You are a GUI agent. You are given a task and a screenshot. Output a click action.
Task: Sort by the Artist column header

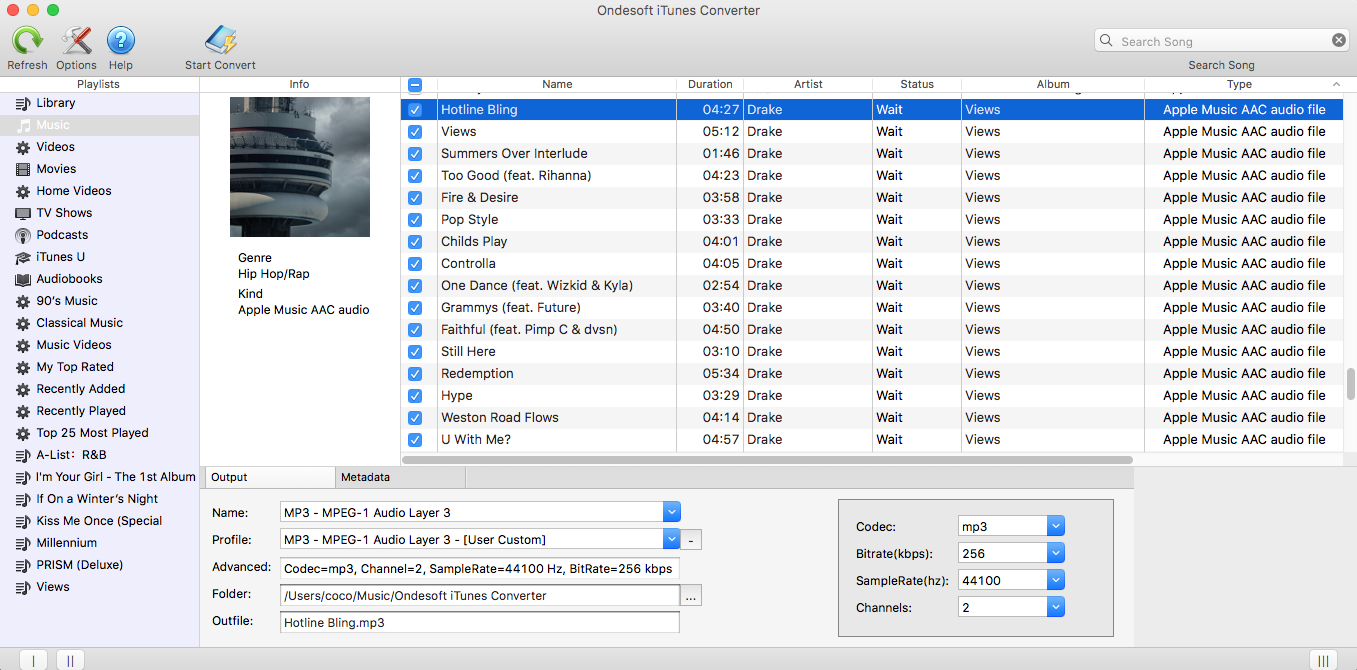[x=808, y=85]
